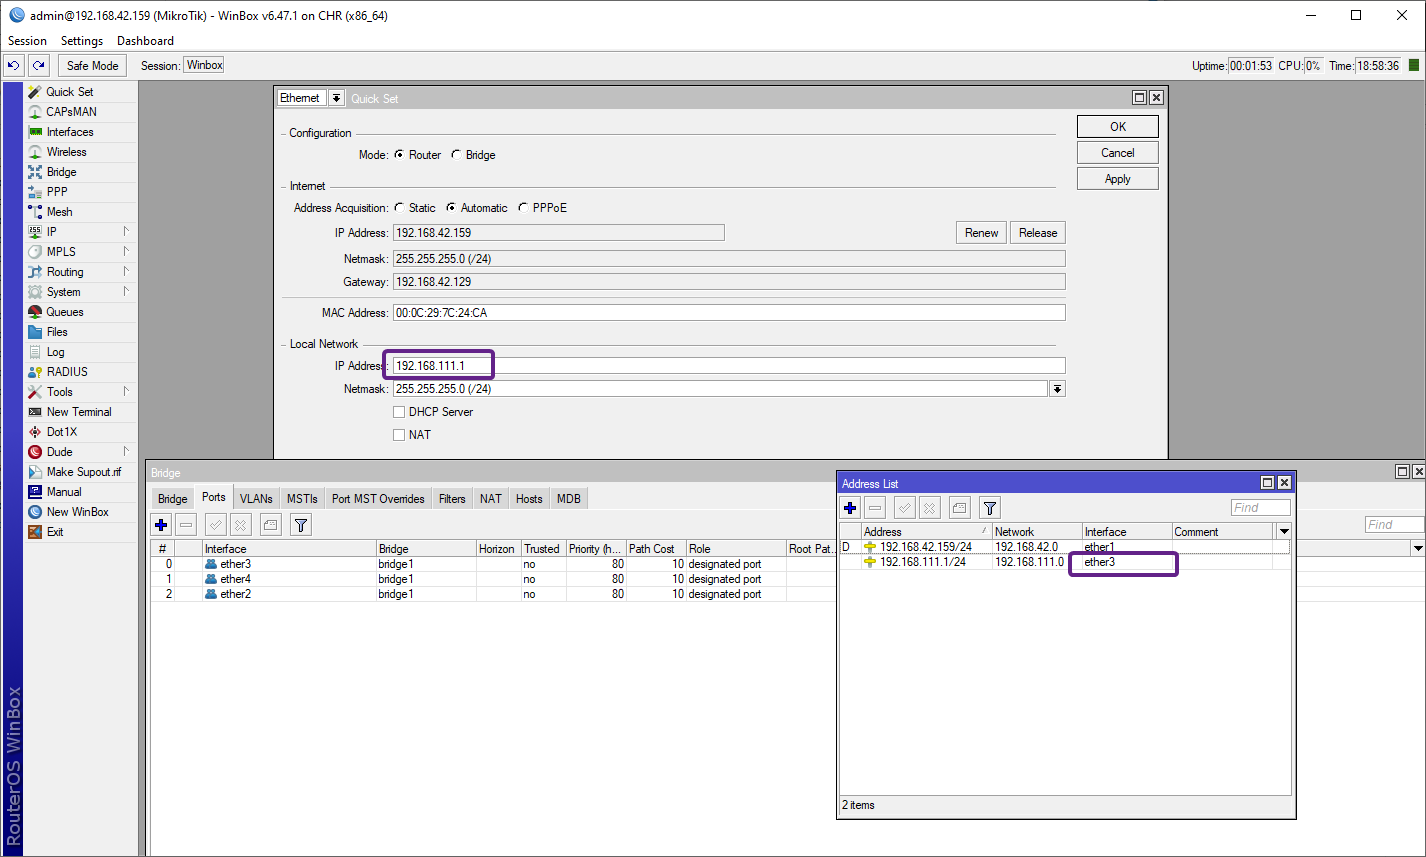Expand the Dude submenu in sidebar
1426x857 pixels.
coord(127,452)
